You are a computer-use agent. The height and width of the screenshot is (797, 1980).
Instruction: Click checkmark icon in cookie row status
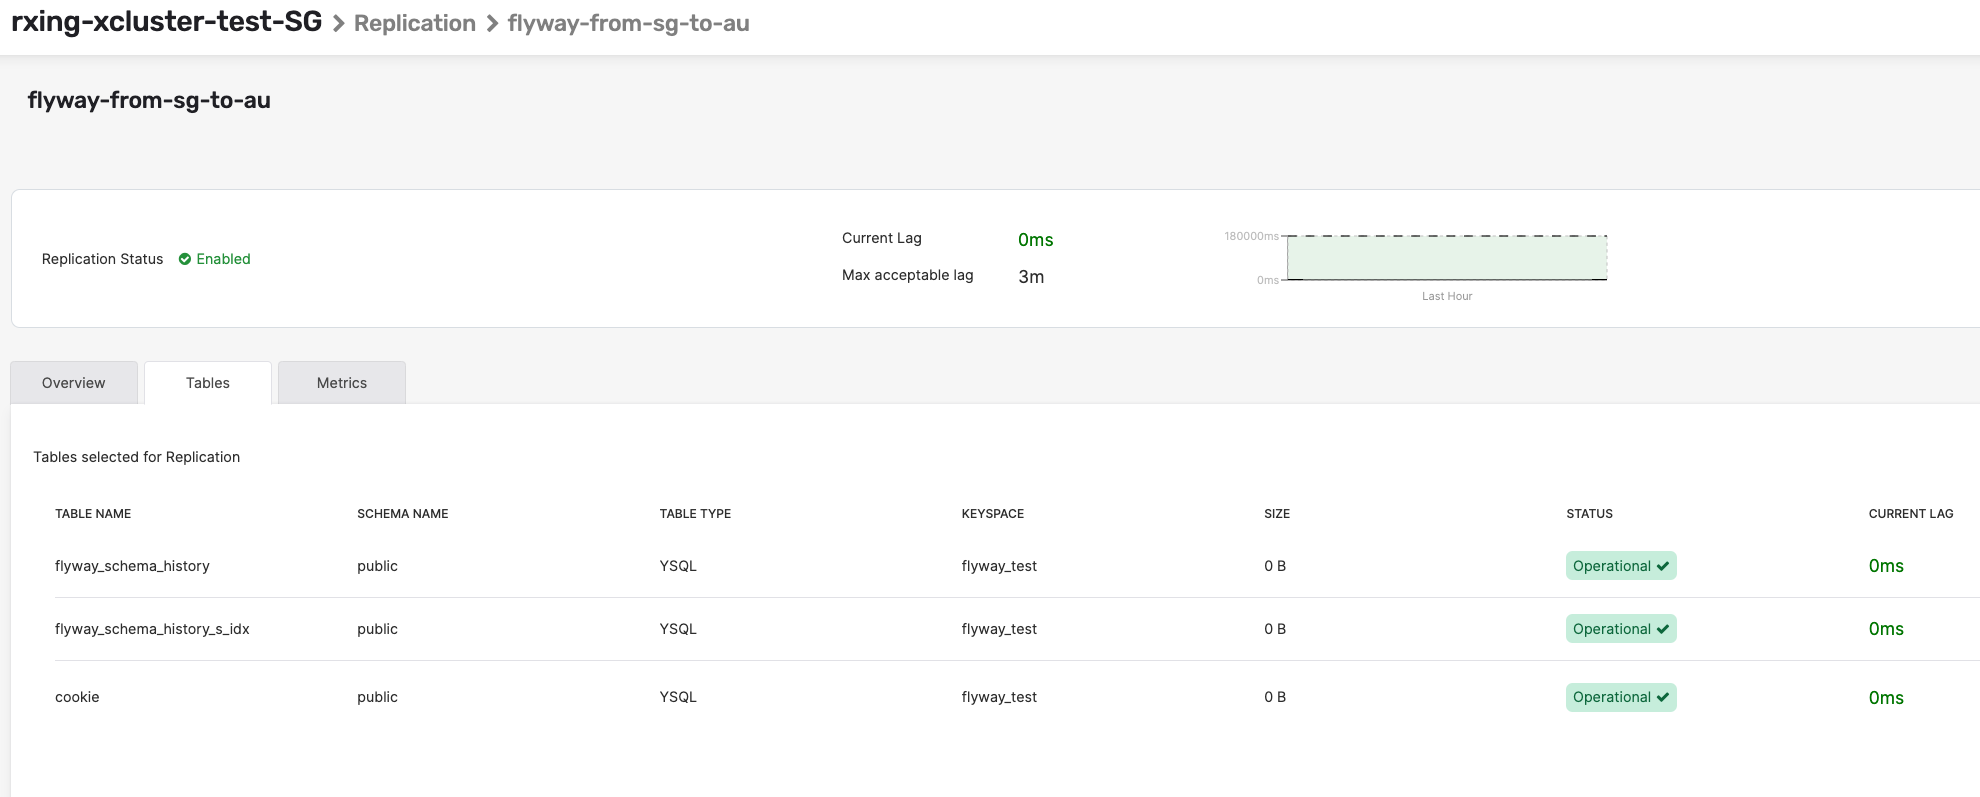point(1663,698)
